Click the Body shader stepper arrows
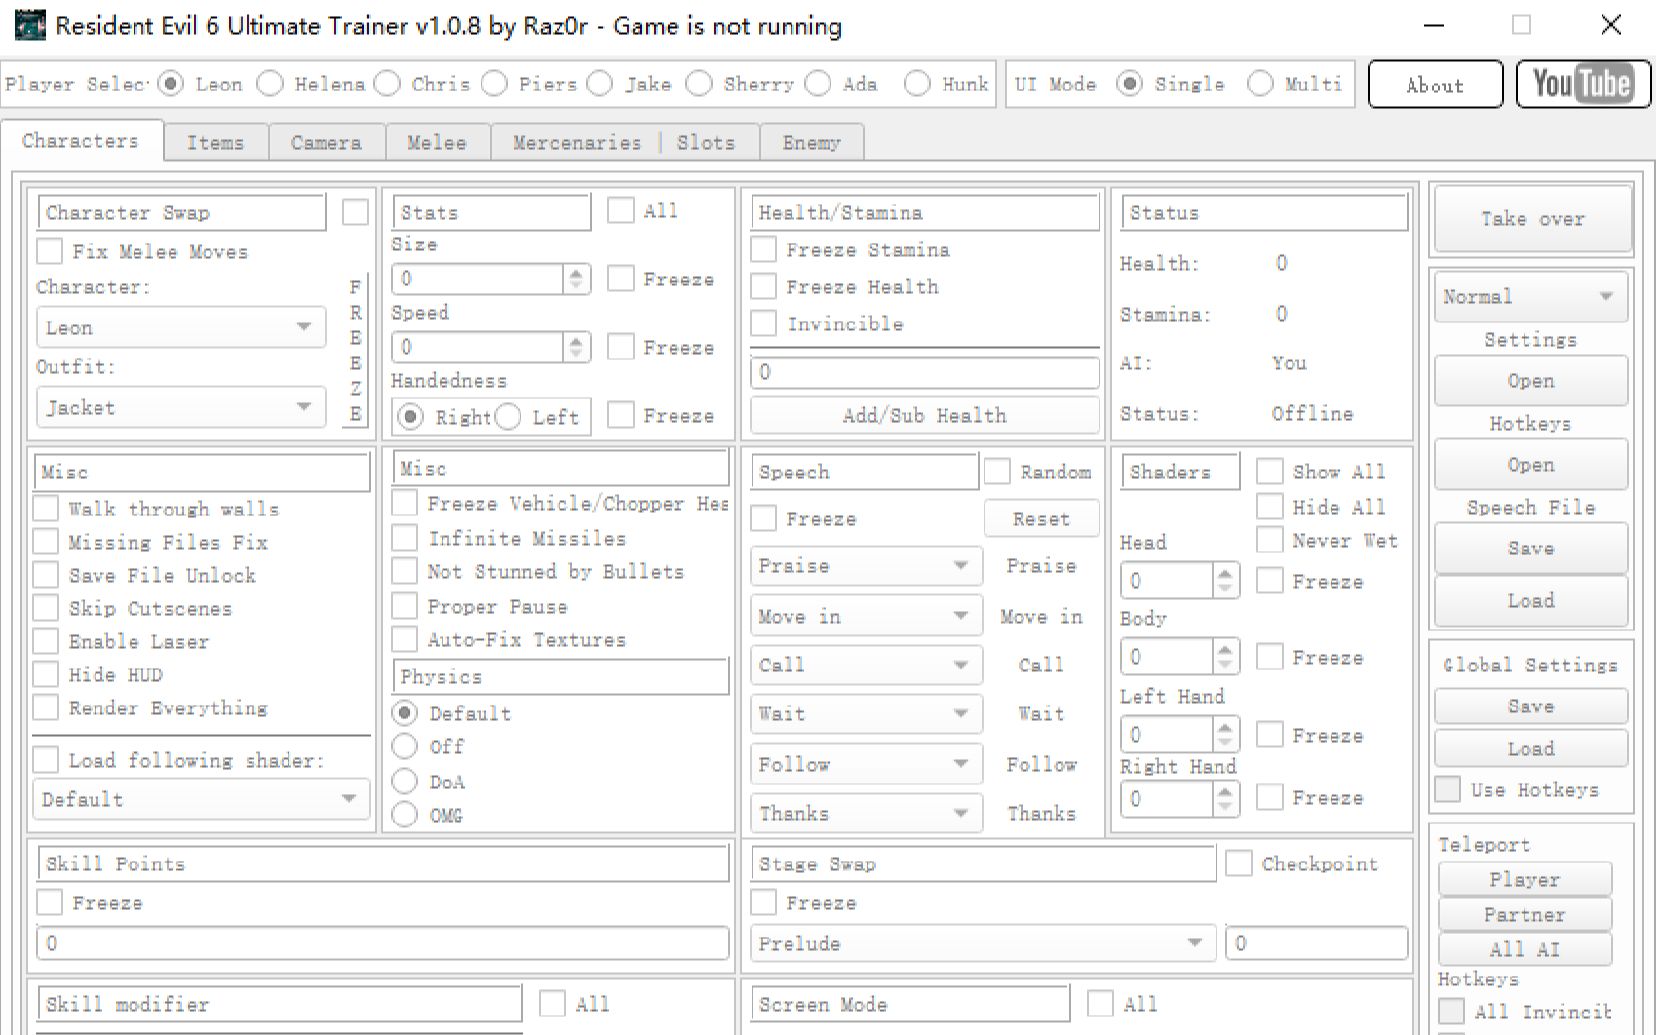 pyautogui.click(x=1225, y=656)
